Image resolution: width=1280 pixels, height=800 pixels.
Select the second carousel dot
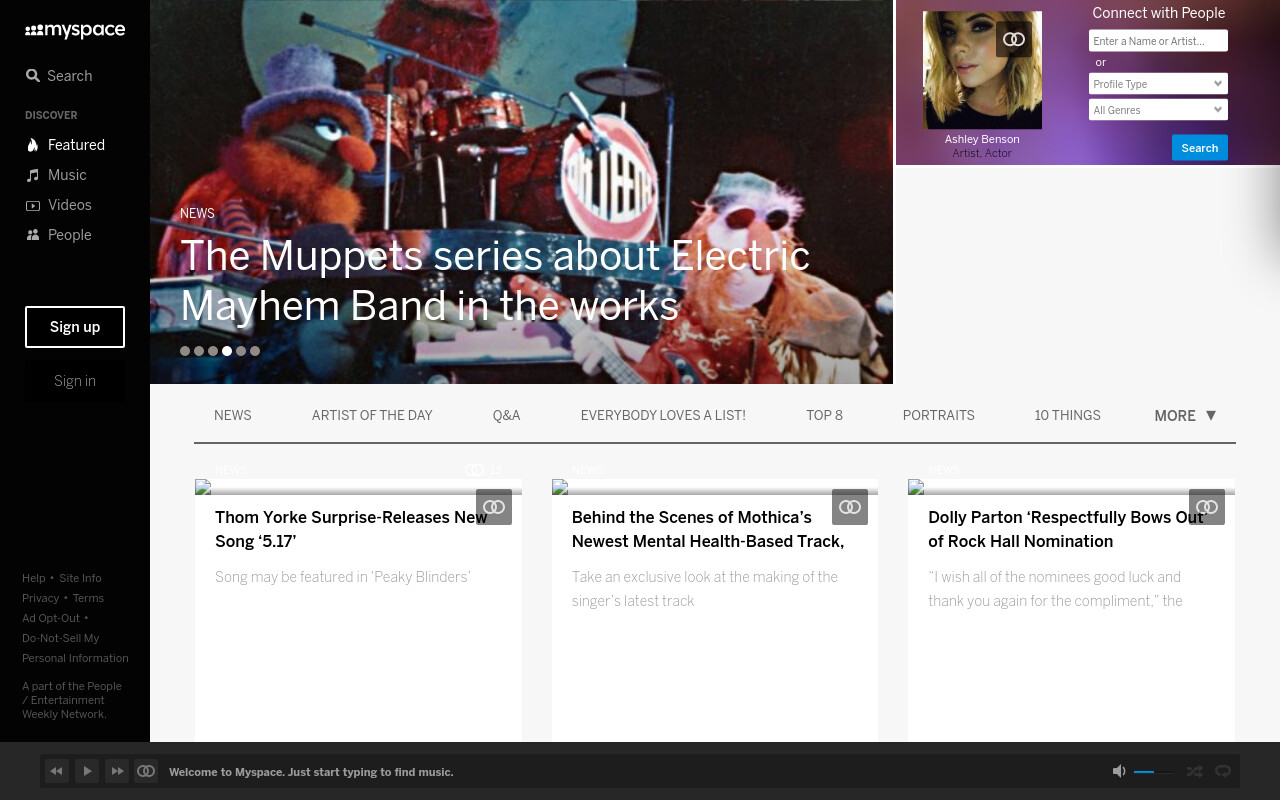click(199, 351)
